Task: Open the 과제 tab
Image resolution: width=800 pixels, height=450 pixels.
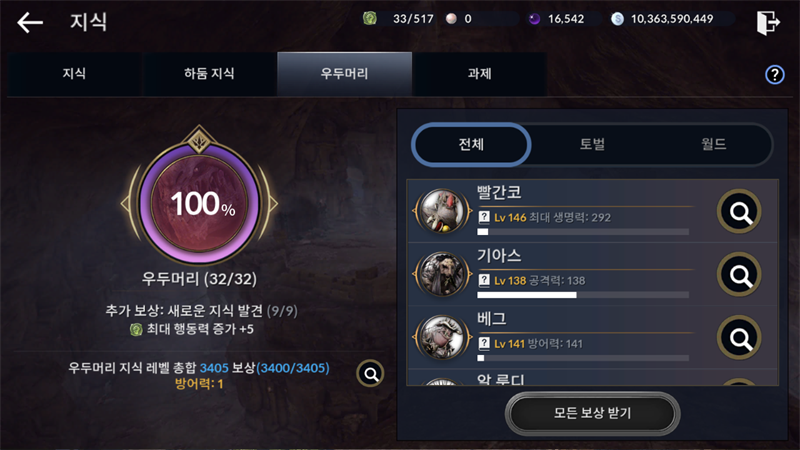Action: point(480,73)
